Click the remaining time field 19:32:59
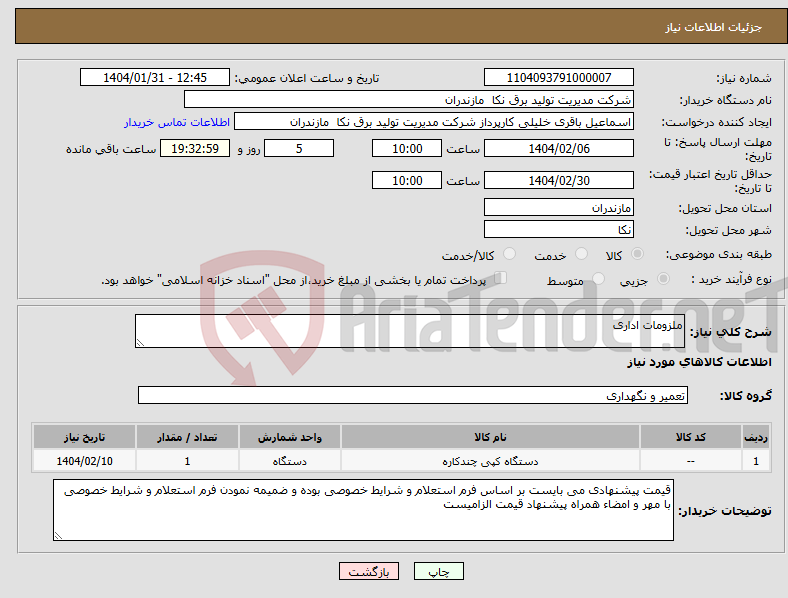The height and width of the screenshot is (598, 788). tap(195, 148)
